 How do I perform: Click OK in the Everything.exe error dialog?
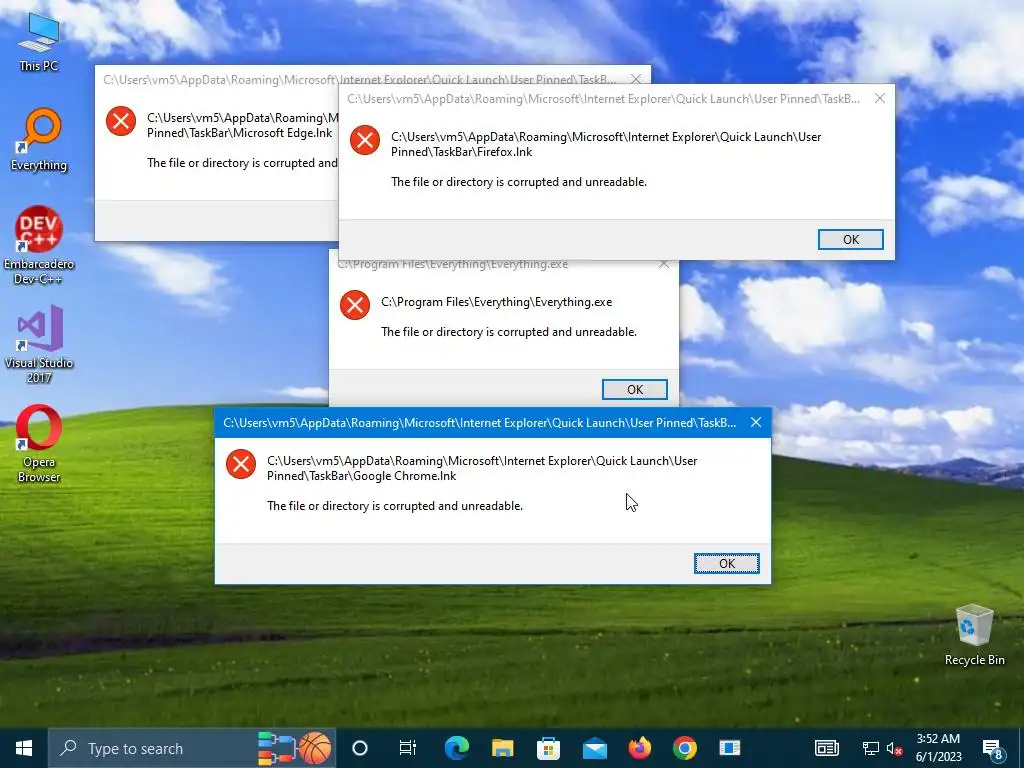[635, 389]
